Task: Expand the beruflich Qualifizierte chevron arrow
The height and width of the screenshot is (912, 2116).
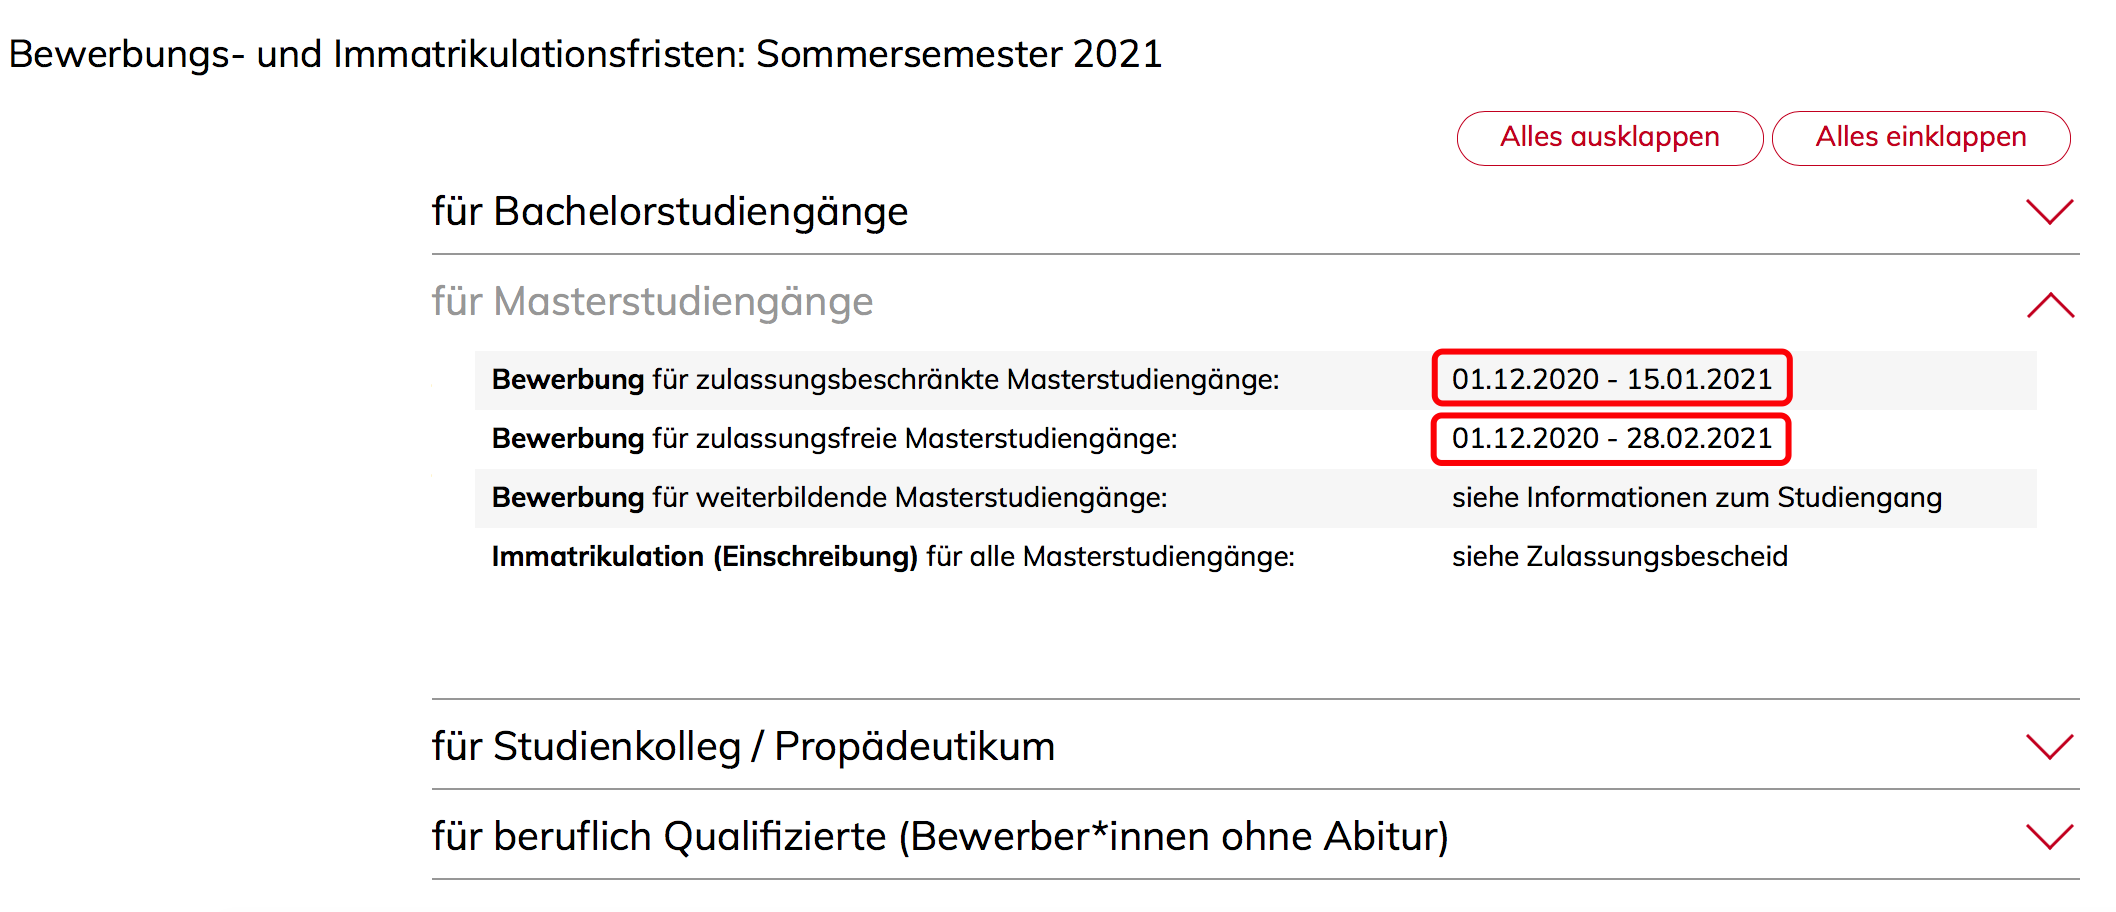Action: (x=2049, y=836)
